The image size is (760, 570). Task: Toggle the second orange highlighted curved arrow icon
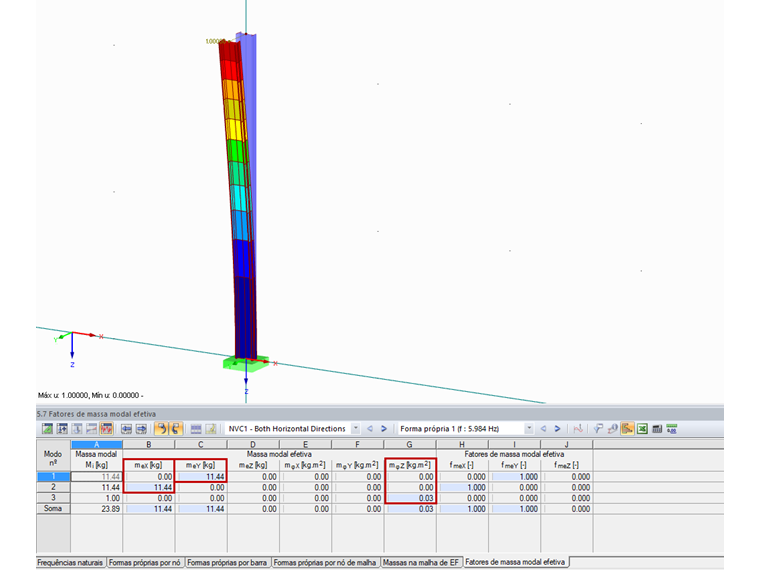pyautogui.click(x=175, y=429)
